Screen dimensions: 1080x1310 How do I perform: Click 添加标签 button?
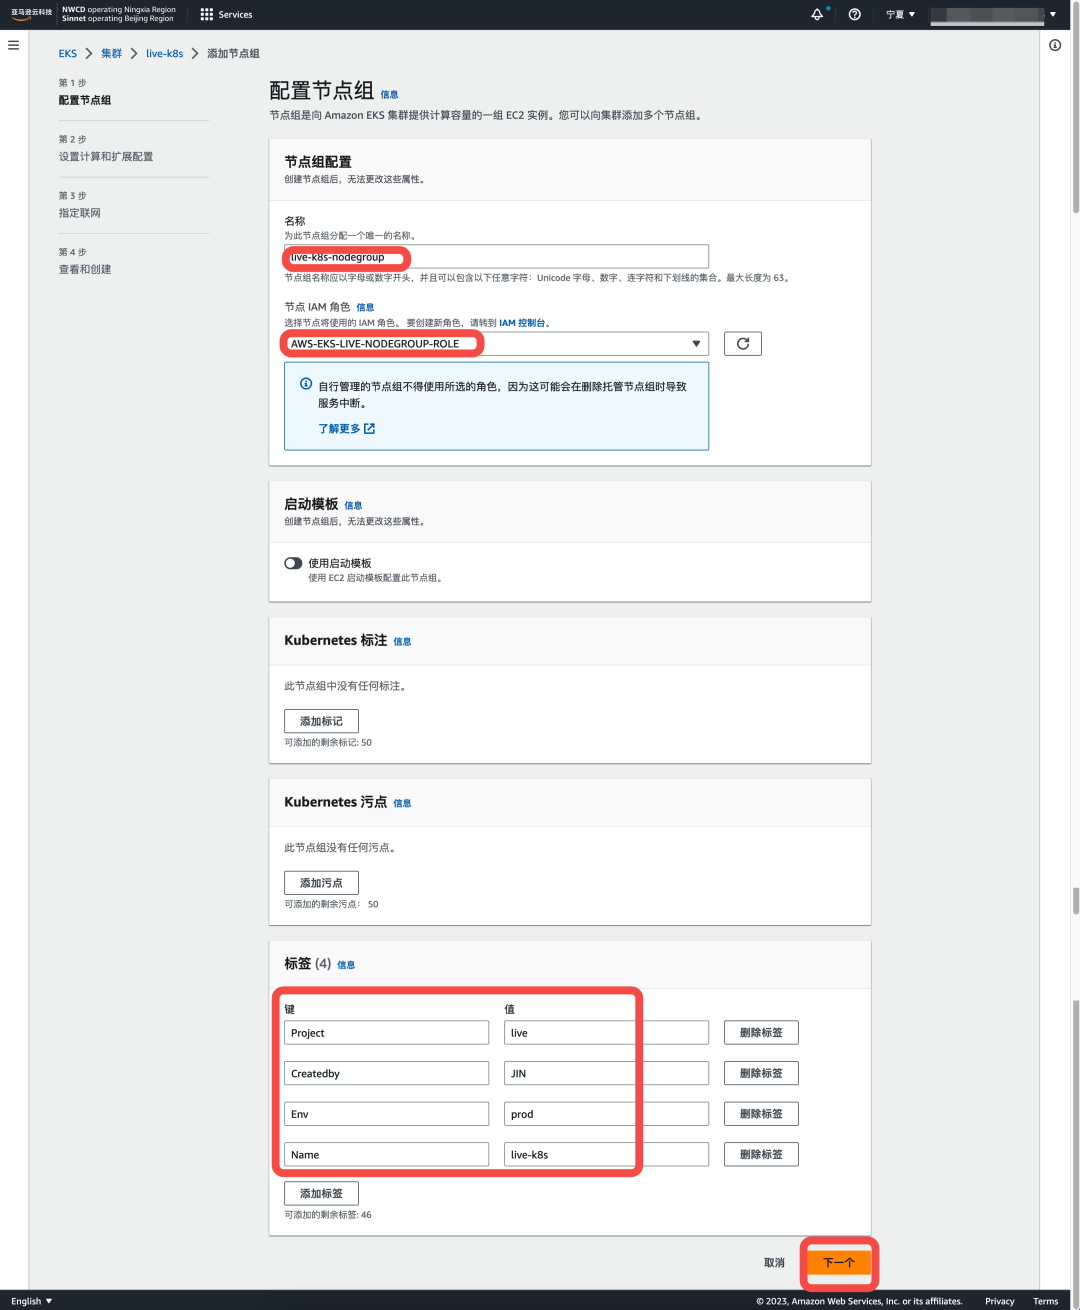[x=321, y=1193]
